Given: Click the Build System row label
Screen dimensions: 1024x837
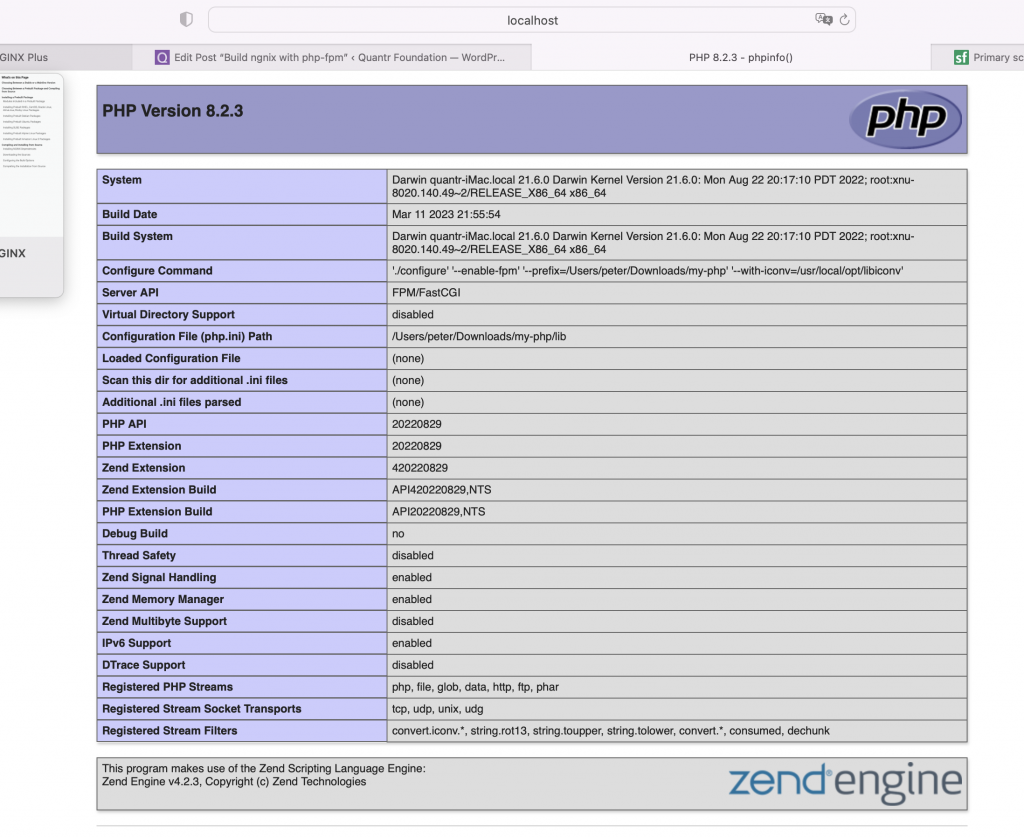Looking at the screenshot, I should [x=137, y=236].
